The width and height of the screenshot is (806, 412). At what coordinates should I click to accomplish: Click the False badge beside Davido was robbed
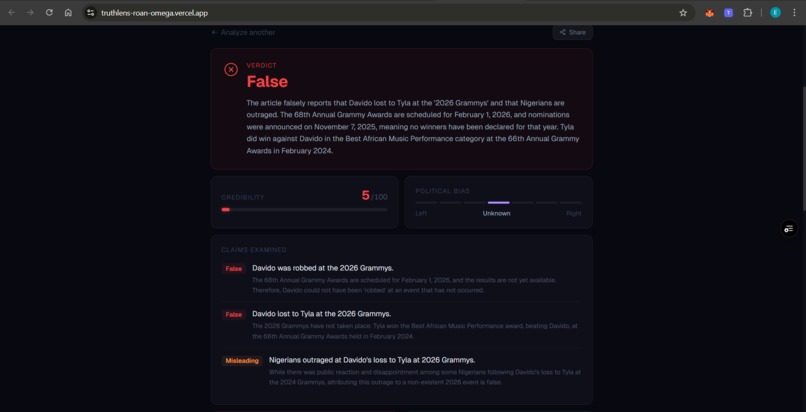click(233, 269)
